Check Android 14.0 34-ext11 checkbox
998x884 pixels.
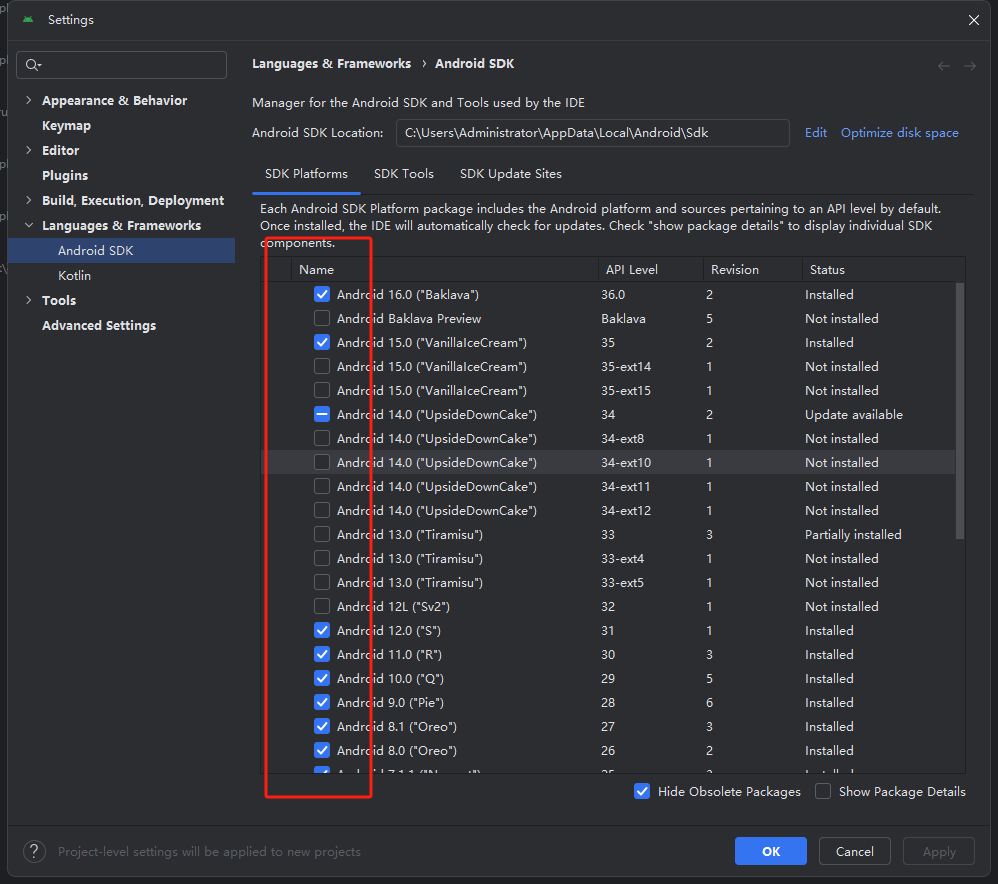click(322, 486)
